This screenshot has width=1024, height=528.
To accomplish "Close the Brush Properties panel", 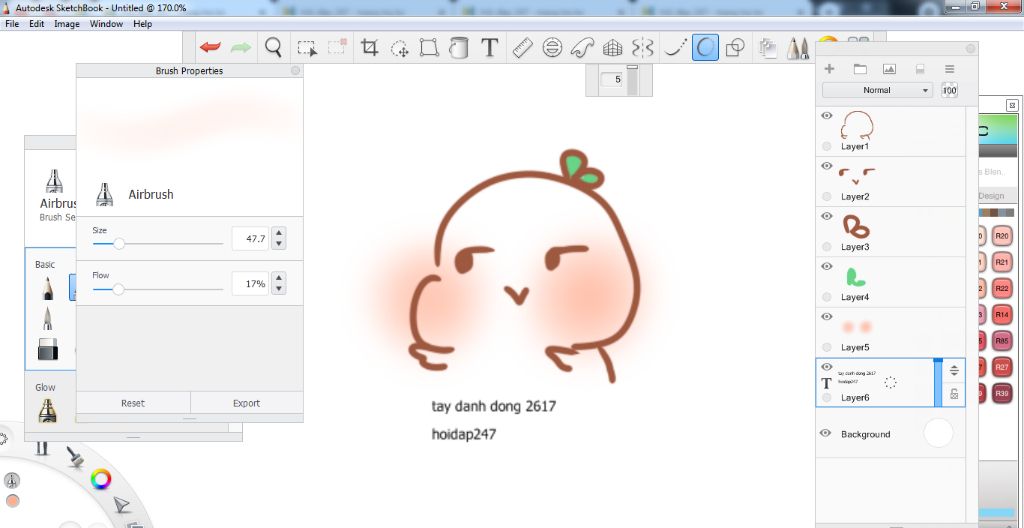I will tap(295, 71).
